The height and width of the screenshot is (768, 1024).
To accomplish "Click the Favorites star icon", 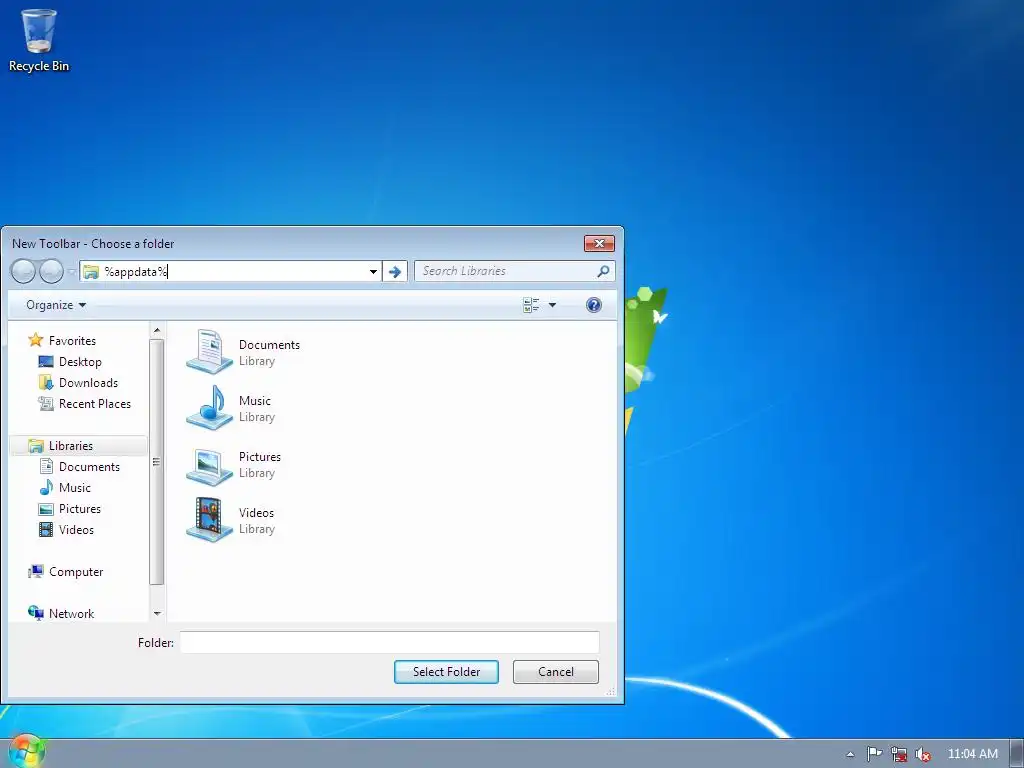I will (x=35, y=340).
